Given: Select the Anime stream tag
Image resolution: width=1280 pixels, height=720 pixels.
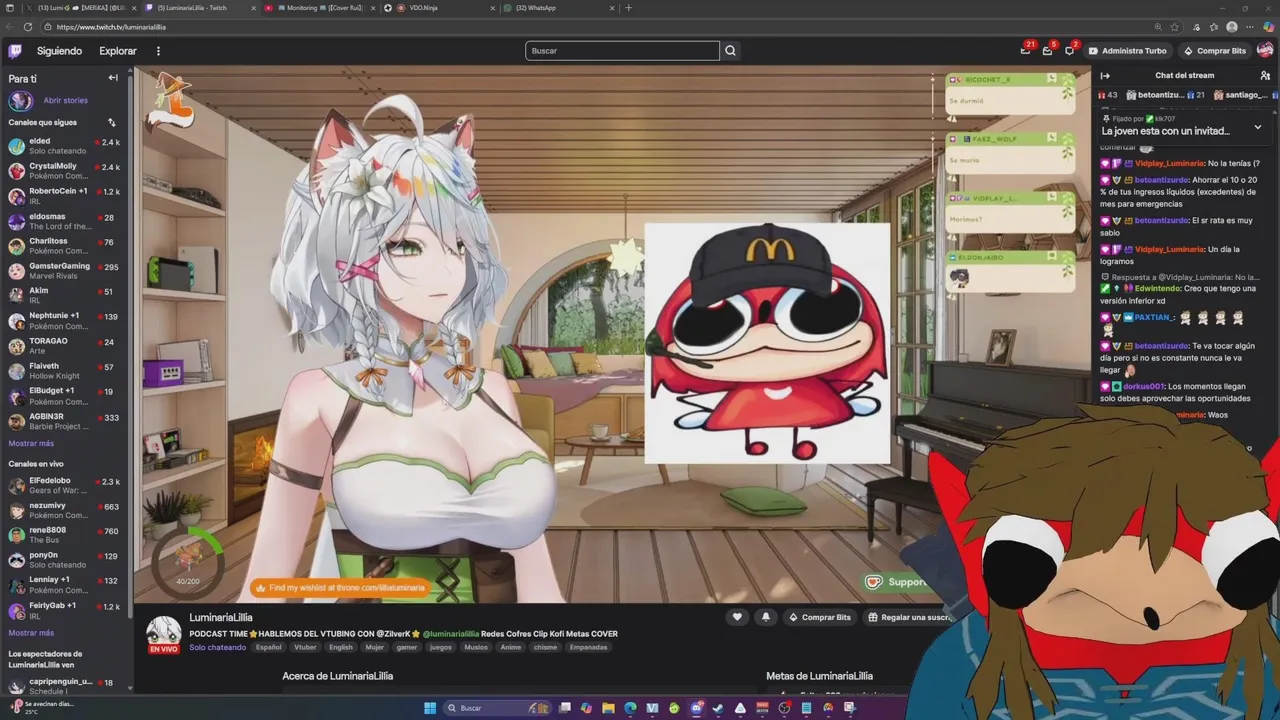Looking at the screenshot, I should pos(510,647).
